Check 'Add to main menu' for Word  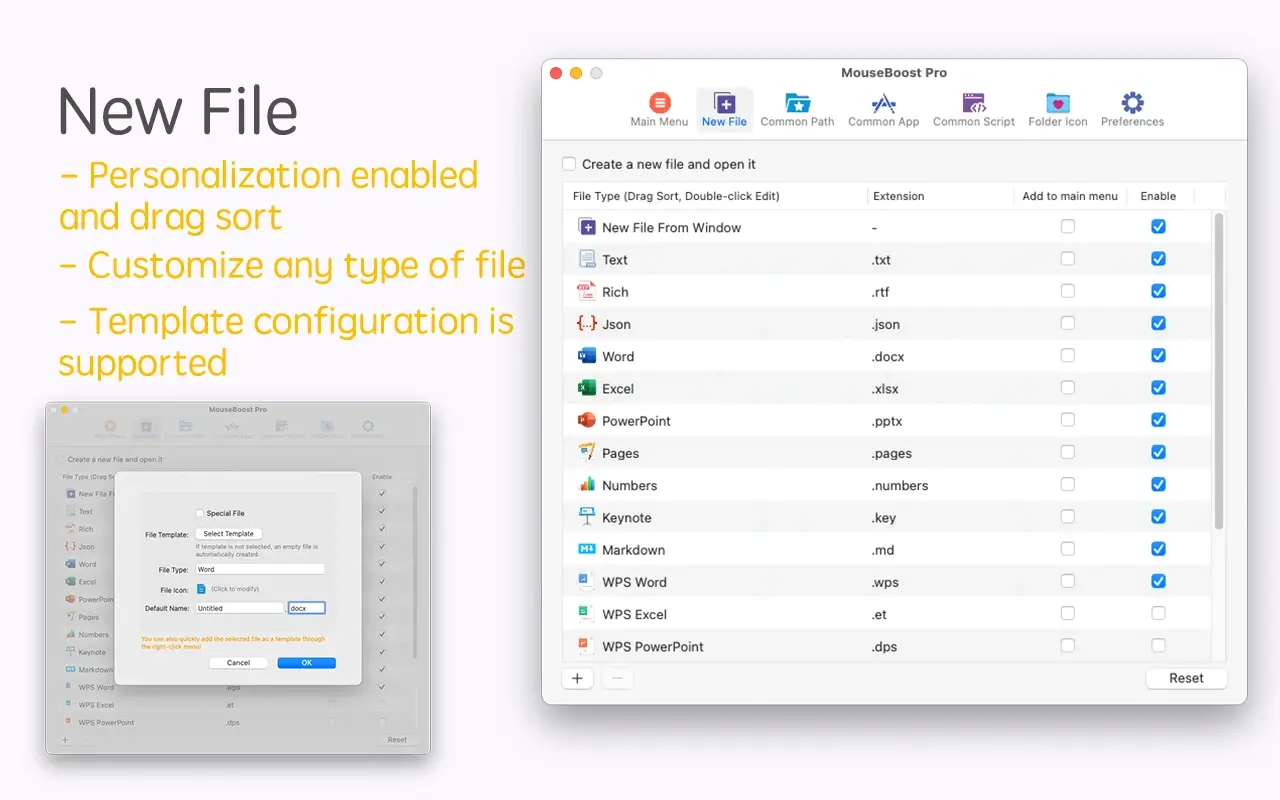tap(1068, 355)
